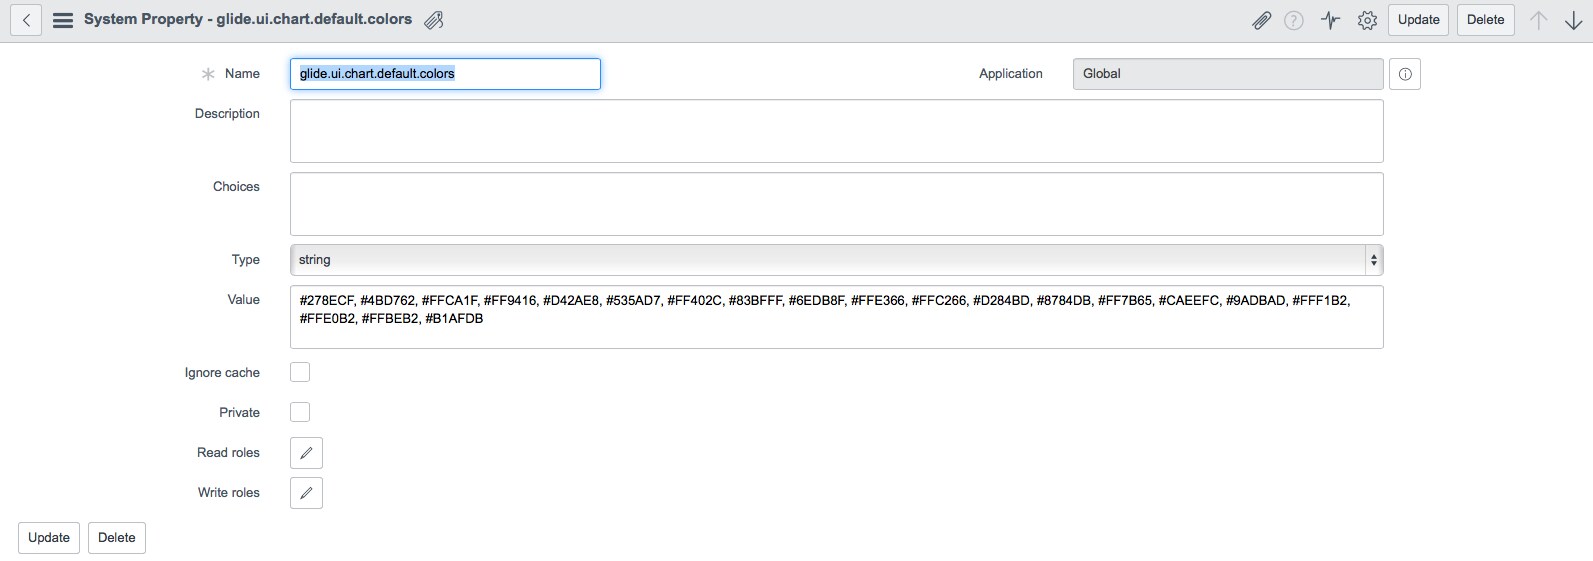
Task: Go to previous record with up arrow
Action: coord(1539,20)
